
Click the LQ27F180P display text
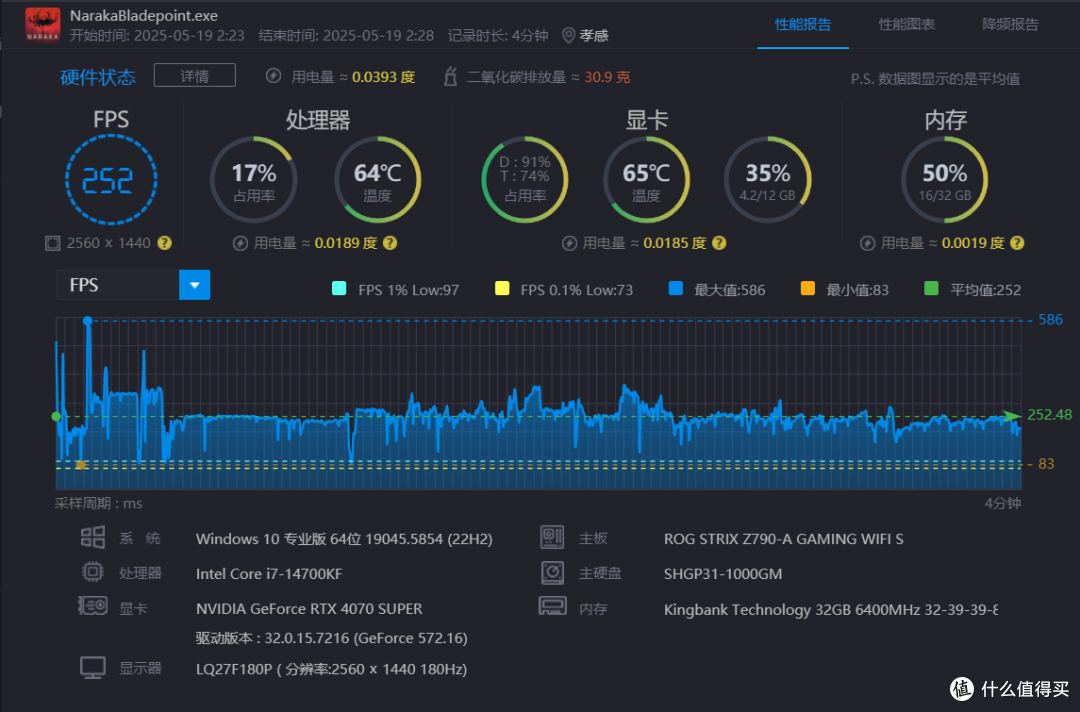(331, 669)
